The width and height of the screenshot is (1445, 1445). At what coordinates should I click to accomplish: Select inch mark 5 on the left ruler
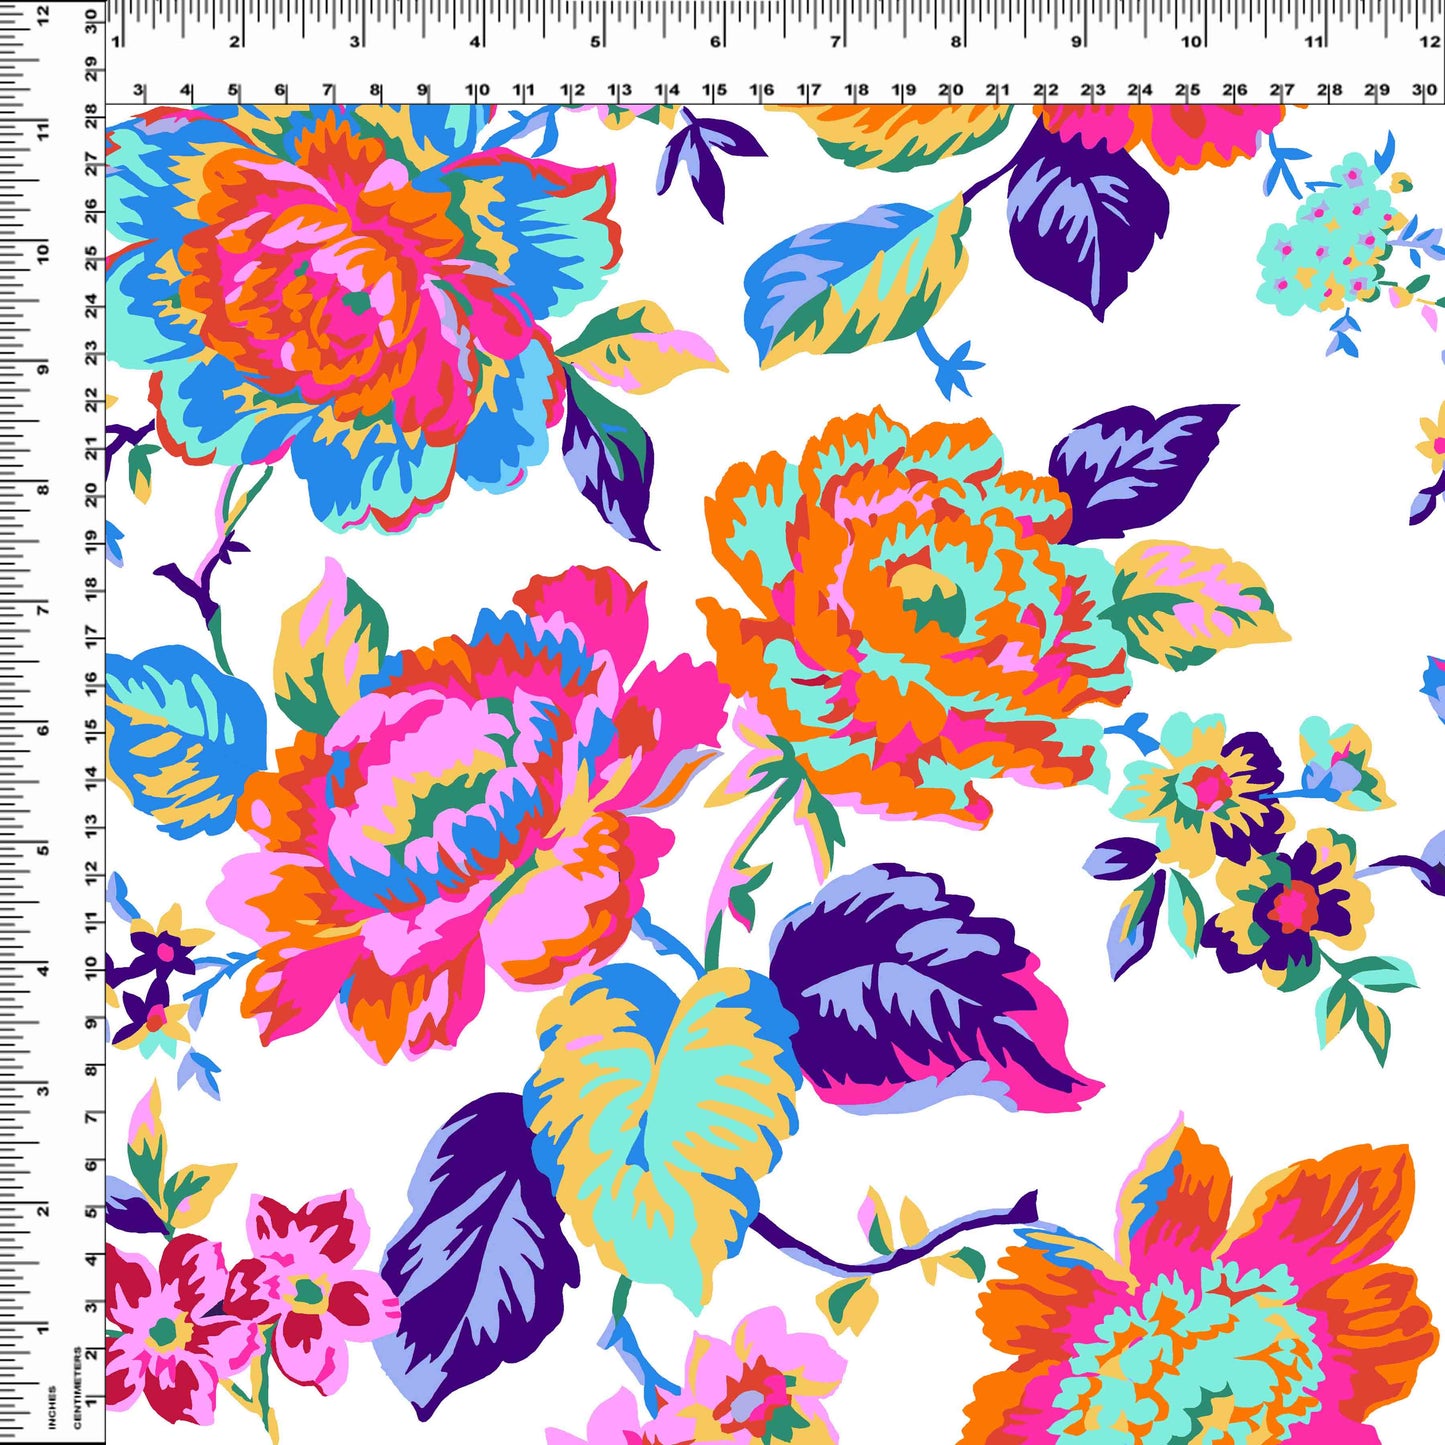[42, 851]
